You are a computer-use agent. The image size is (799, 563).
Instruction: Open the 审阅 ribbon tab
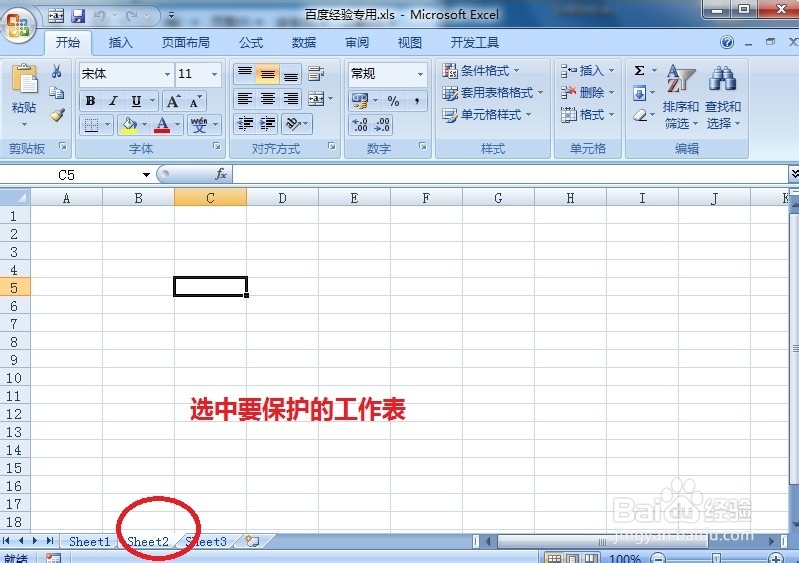click(x=357, y=43)
